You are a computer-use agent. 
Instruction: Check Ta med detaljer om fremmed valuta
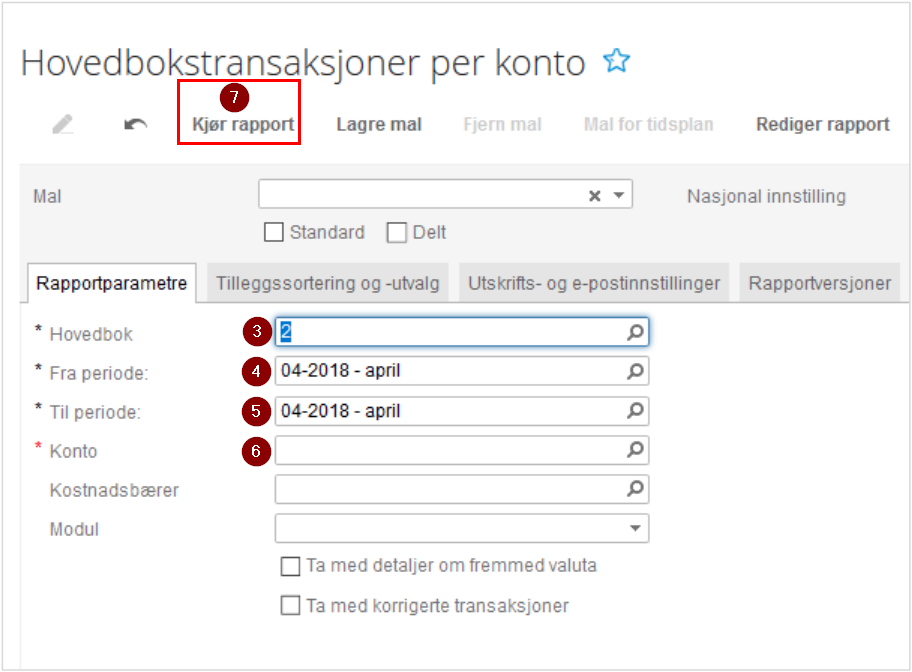290,566
